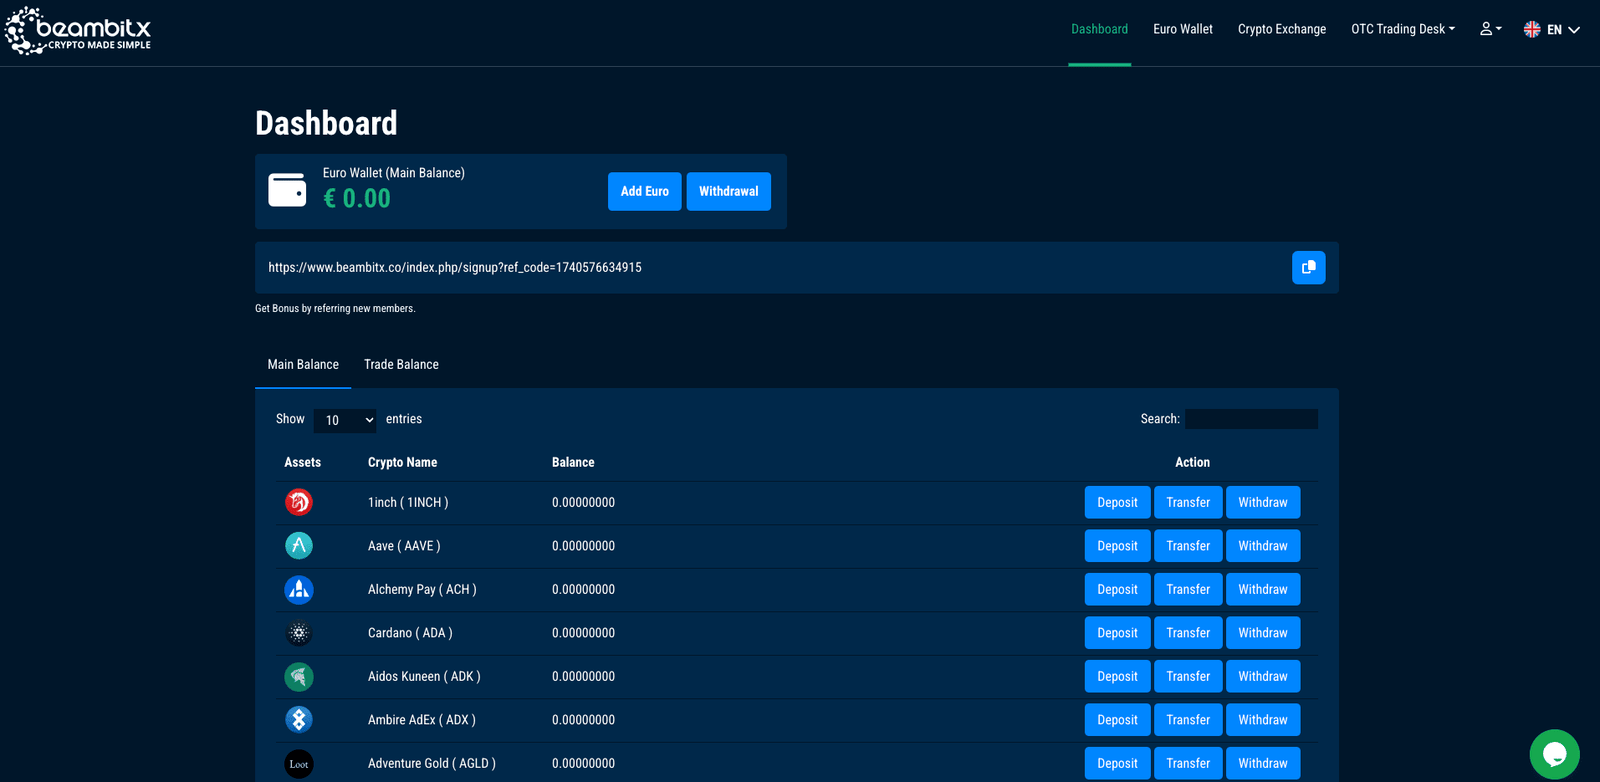Screen dimensions: 1600x782
Task: Withdraw 1inch balance
Action: (x=1263, y=502)
